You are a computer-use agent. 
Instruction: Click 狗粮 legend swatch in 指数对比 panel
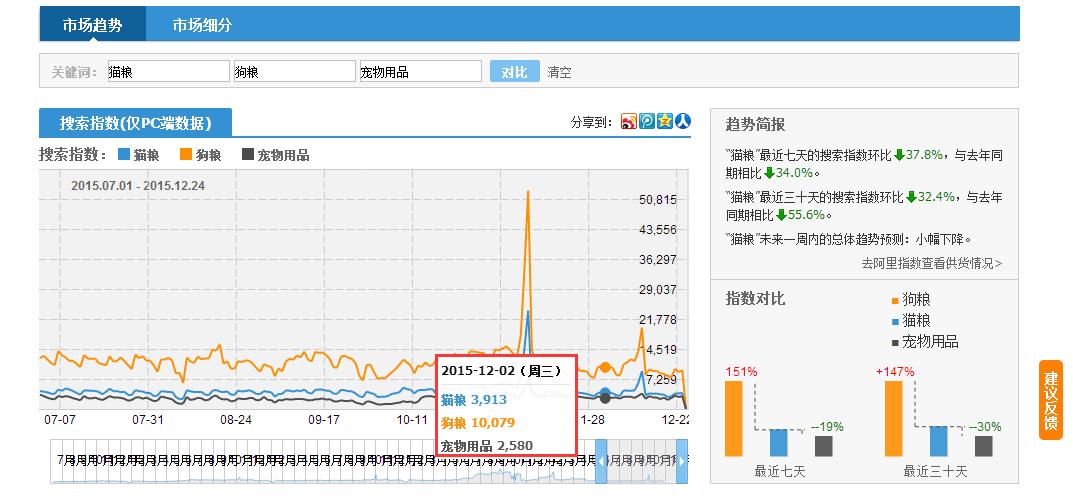tap(894, 301)
